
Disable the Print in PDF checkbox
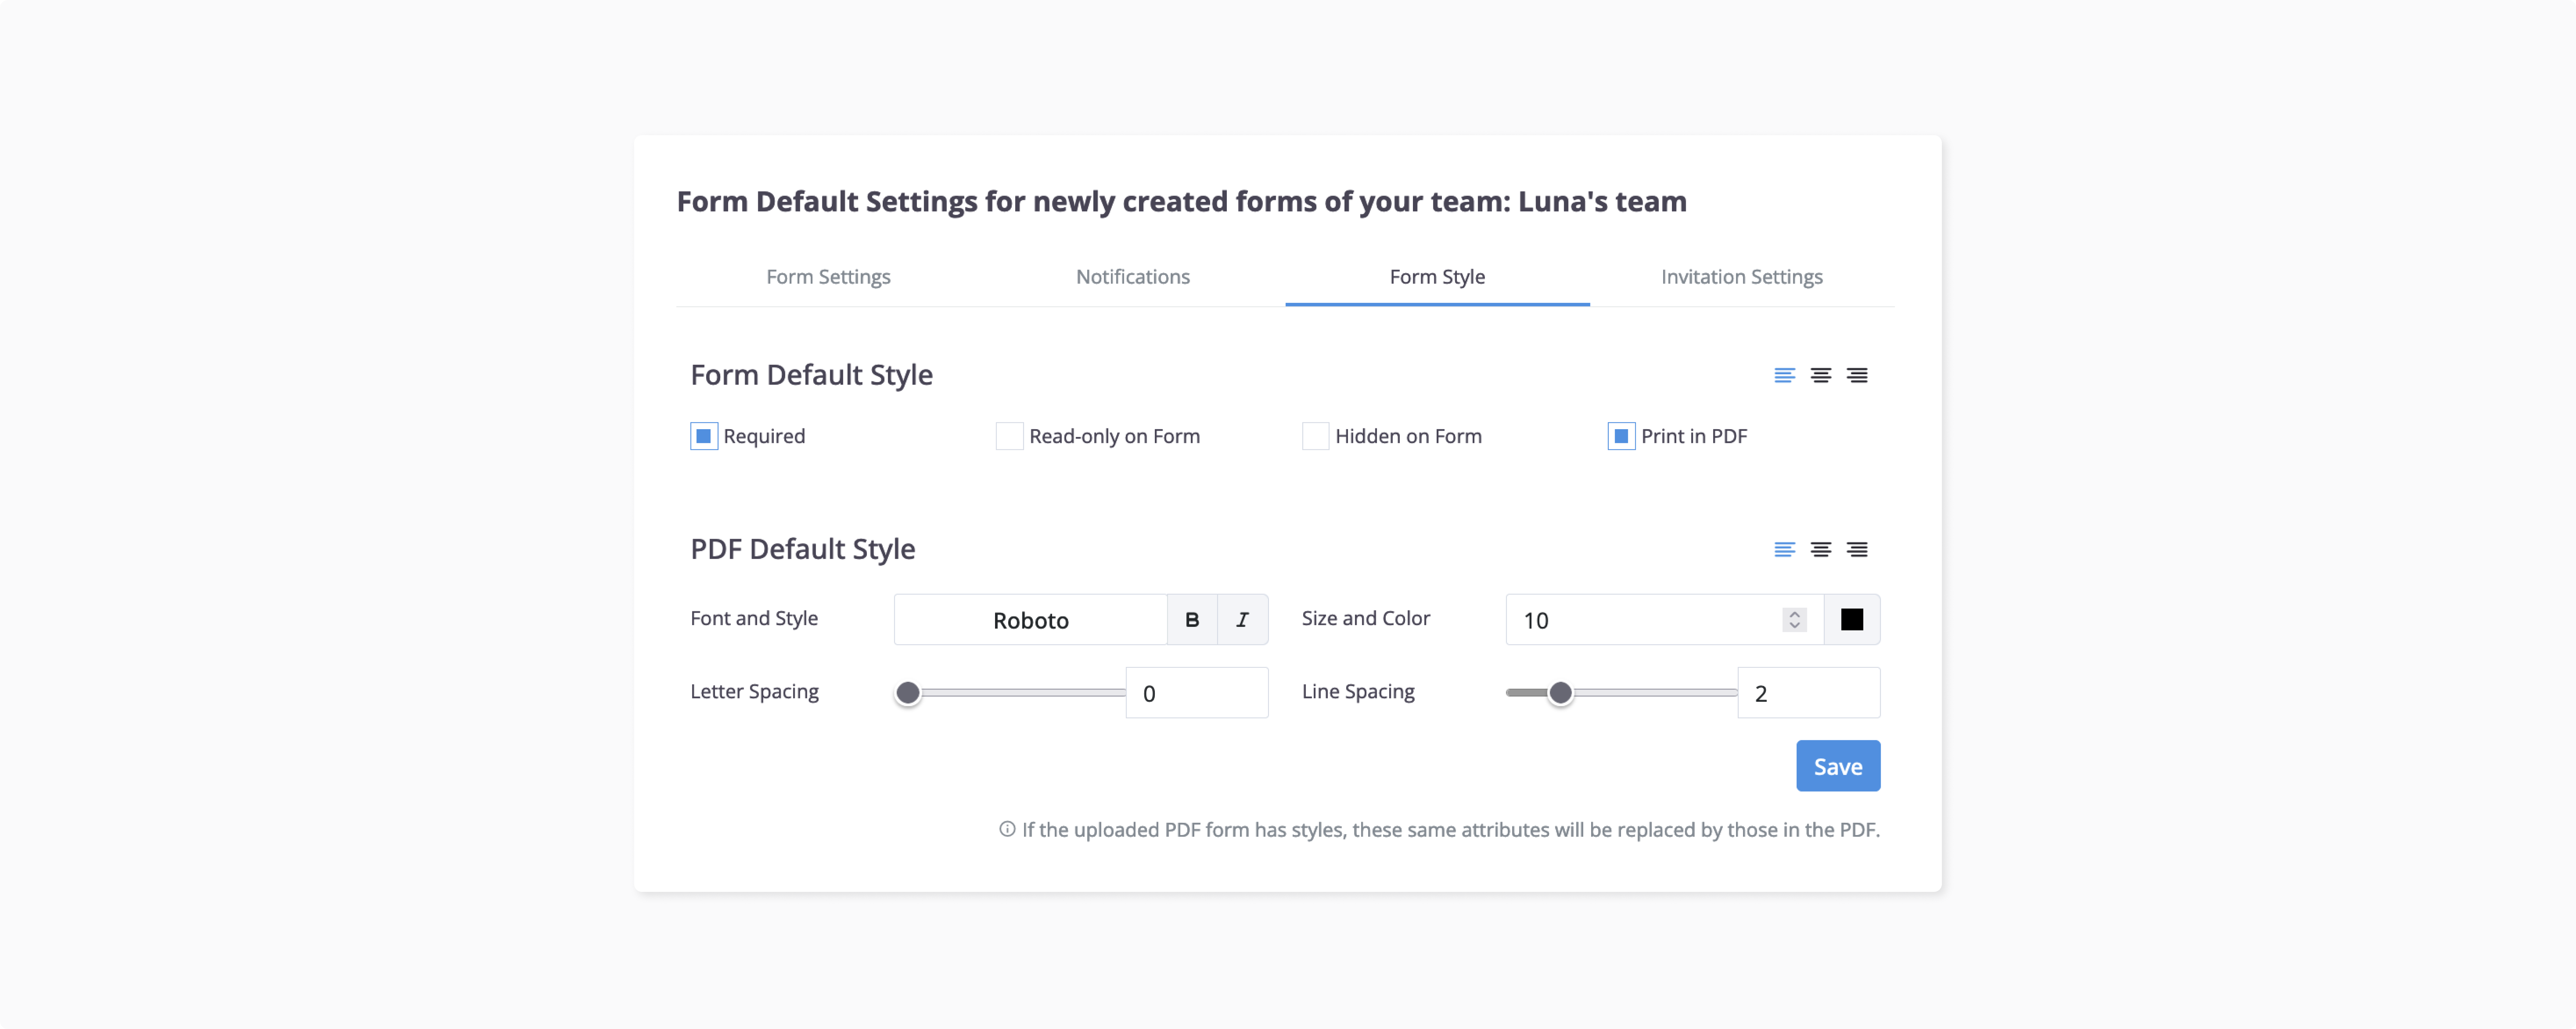1621,436
